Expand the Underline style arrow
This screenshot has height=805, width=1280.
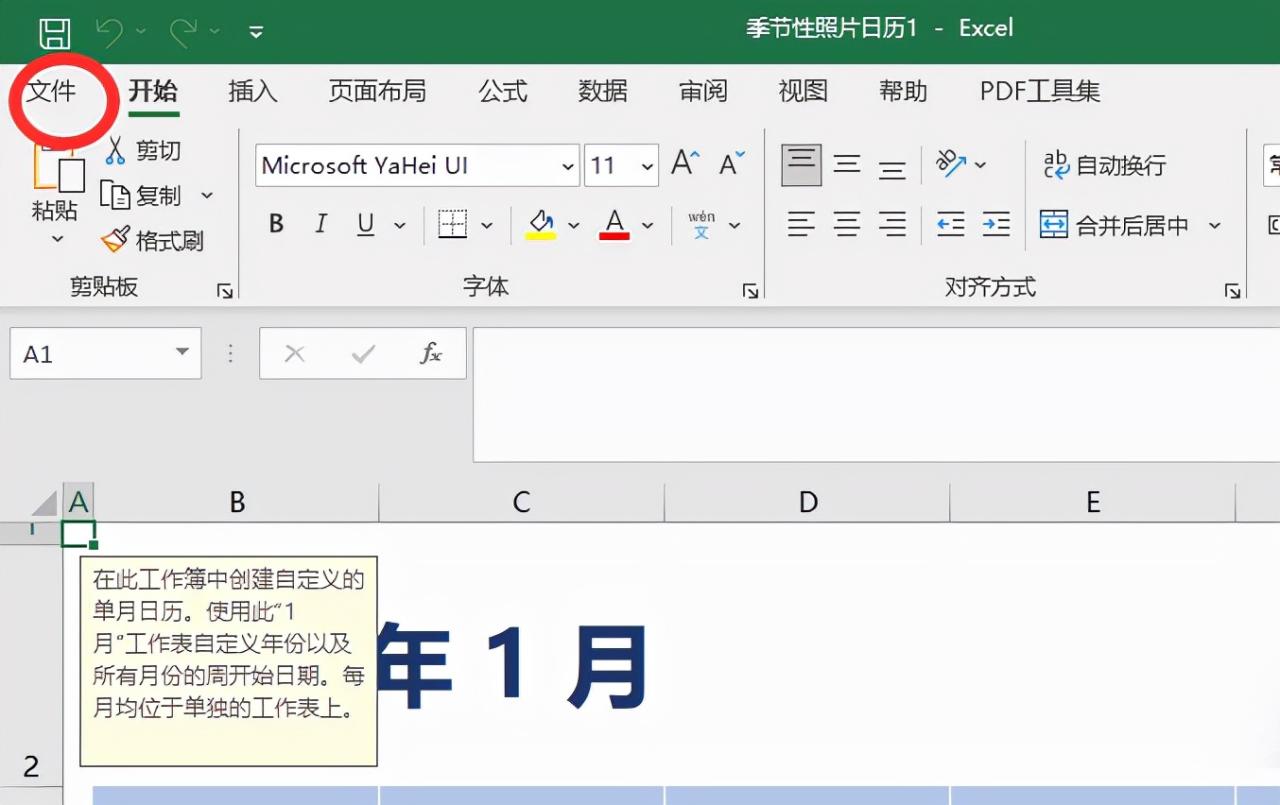click(x=400, y=226)
